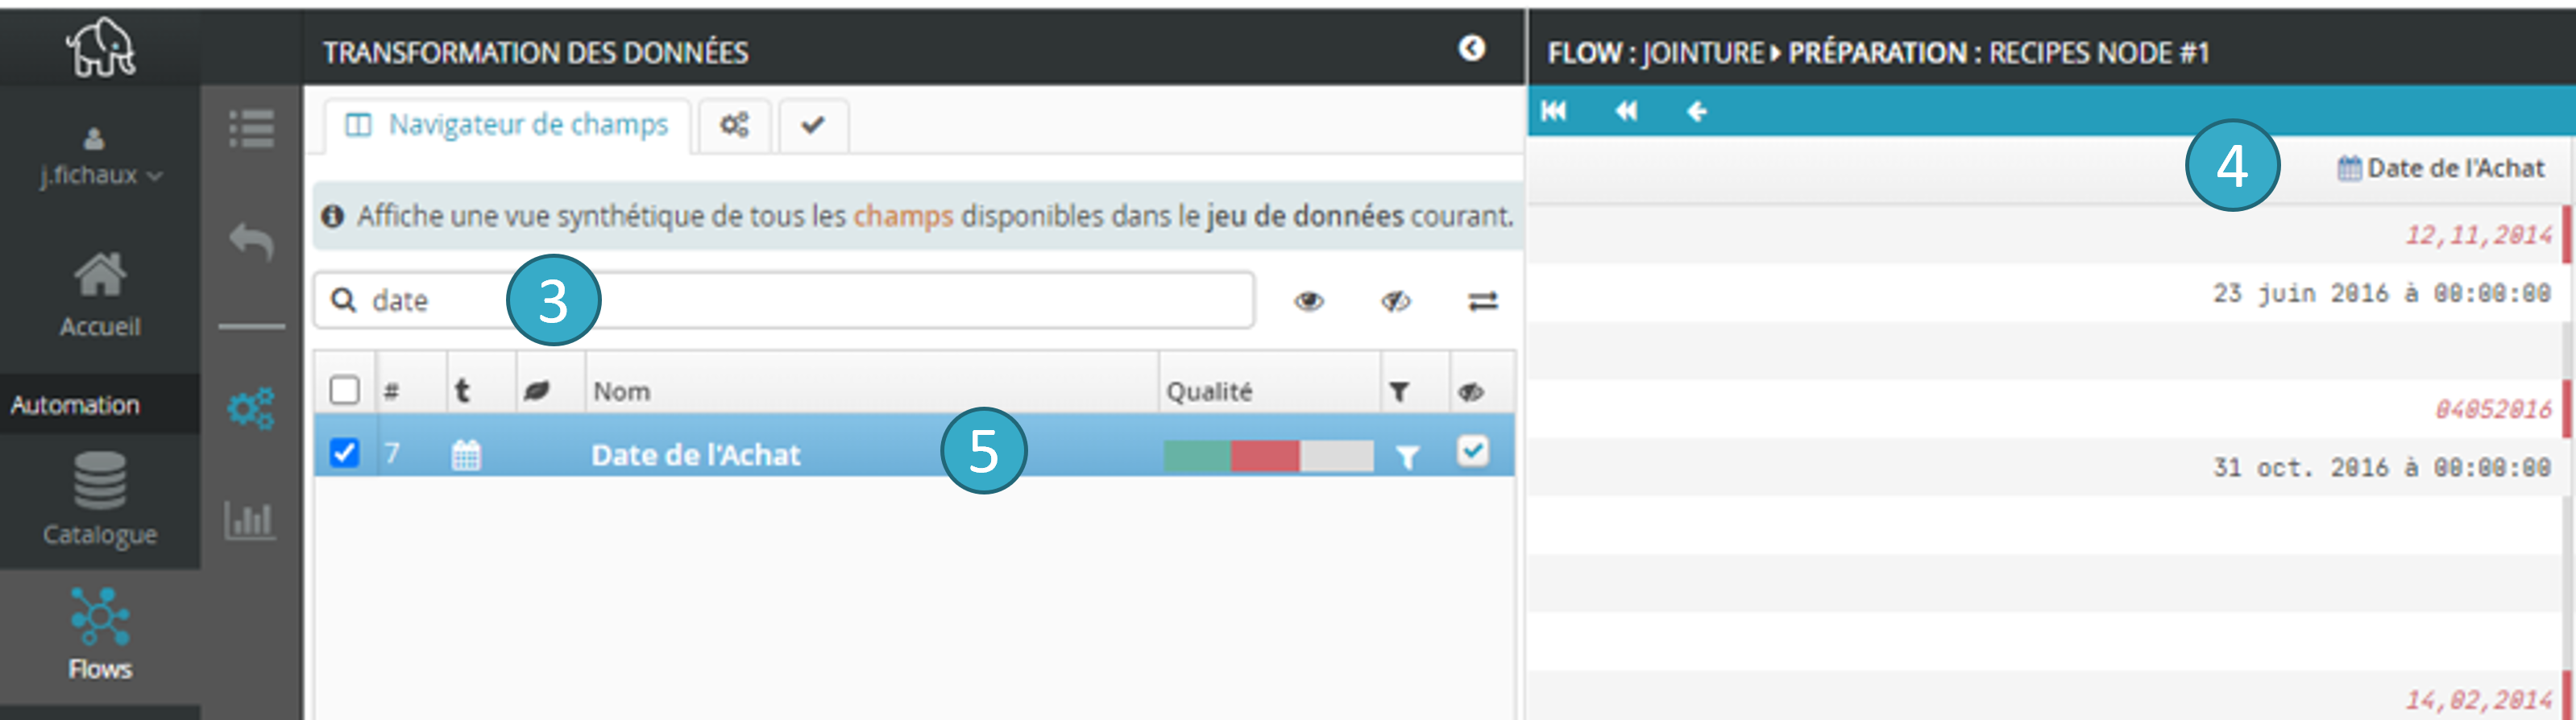Select the Date de l'Achat field name
The width and height of the screenshot is (2576, 720).
coord(696,455)
